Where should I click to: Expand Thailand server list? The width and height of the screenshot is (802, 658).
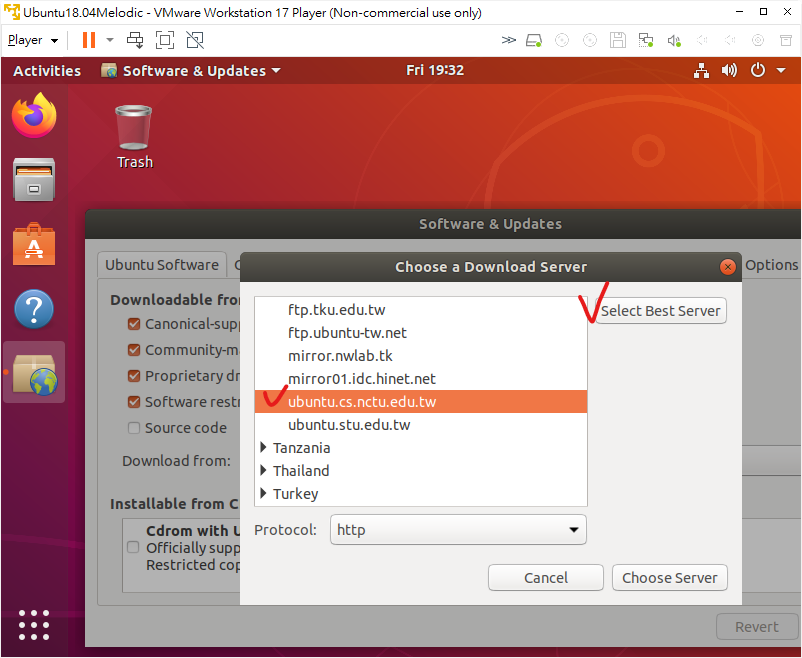pos(263,470)
